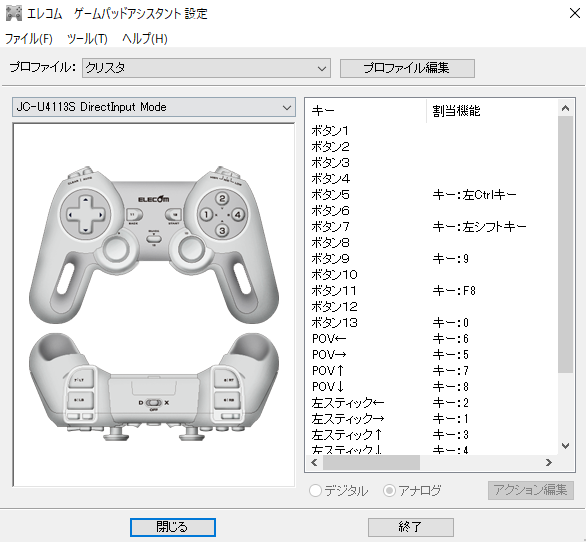Select the ボタン3 row
Screen dimensions: 586x542
(432, 163)
